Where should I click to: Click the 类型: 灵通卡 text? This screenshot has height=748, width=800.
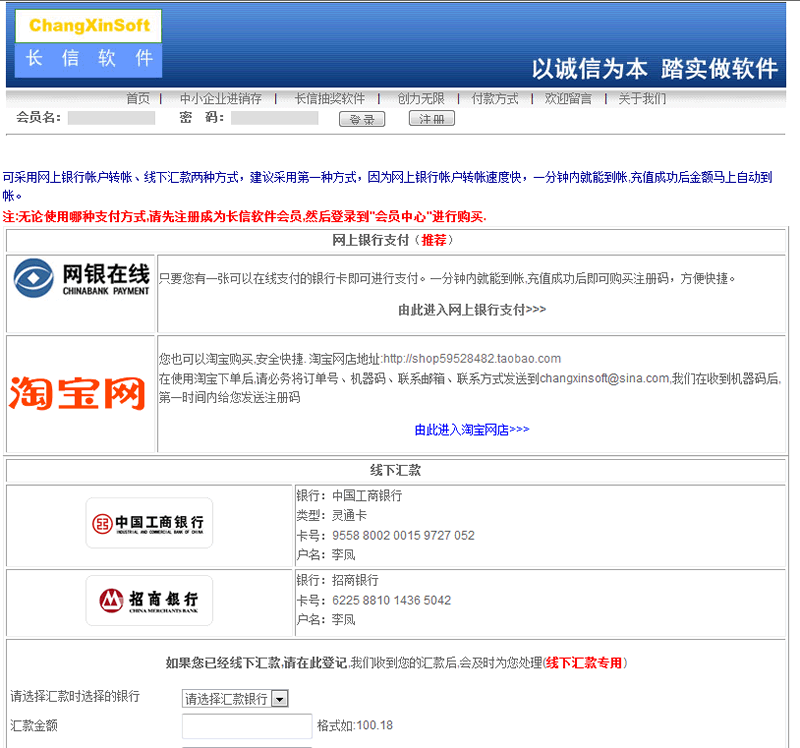pos(332,515)
